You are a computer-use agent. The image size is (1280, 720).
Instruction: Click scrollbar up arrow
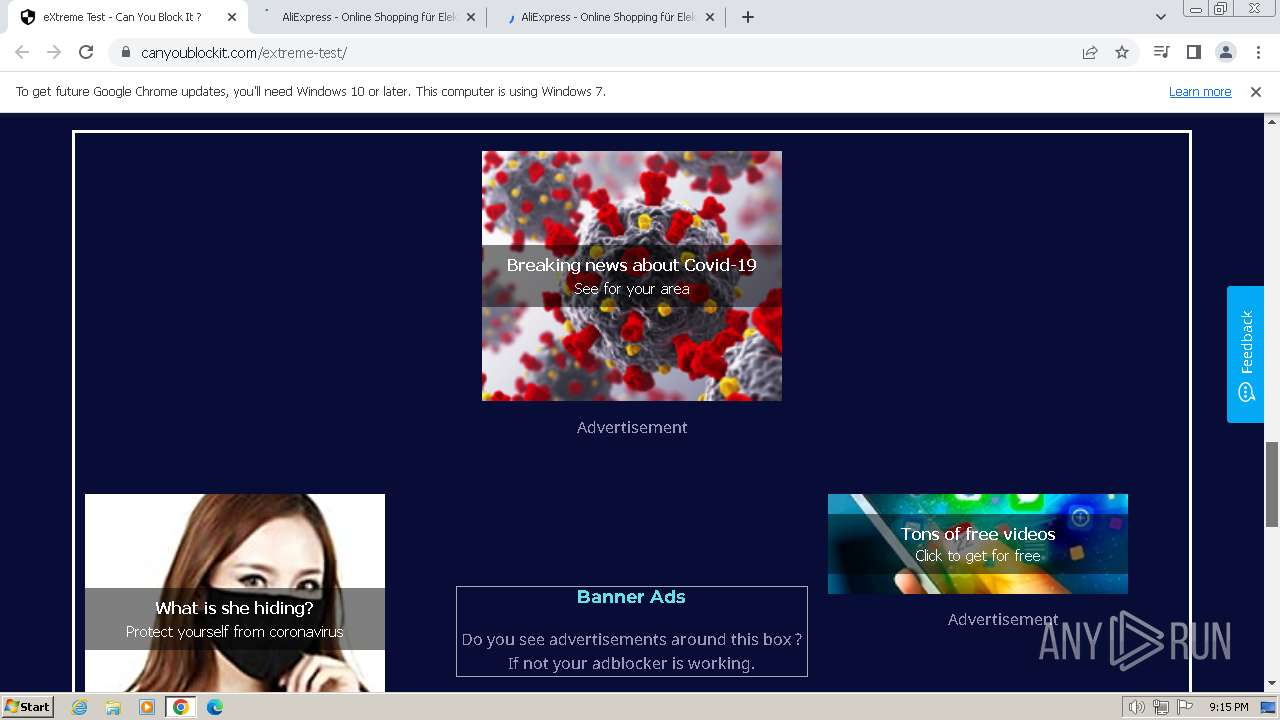(x=1272, y=121)
